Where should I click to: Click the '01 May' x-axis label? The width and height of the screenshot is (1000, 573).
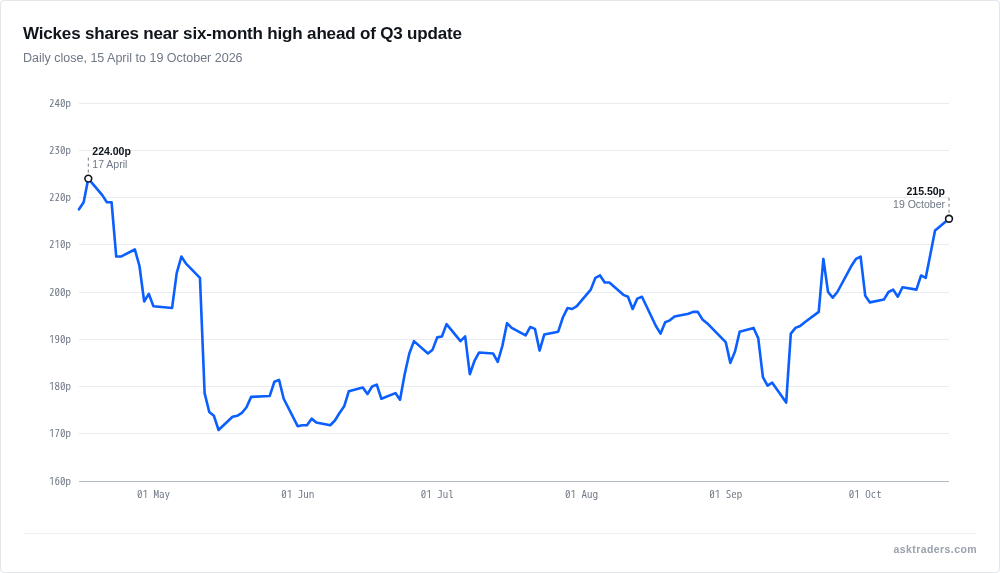pos(154,495)
